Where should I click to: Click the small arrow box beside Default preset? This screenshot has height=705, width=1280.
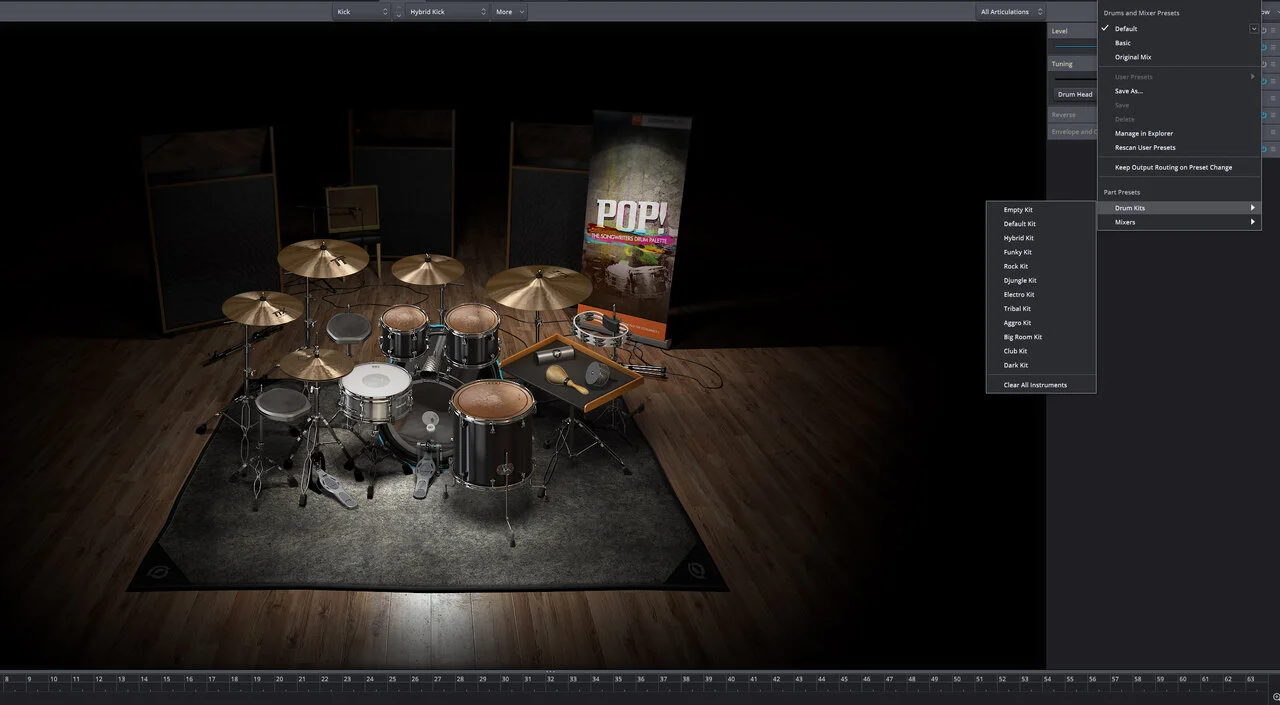1253,29
